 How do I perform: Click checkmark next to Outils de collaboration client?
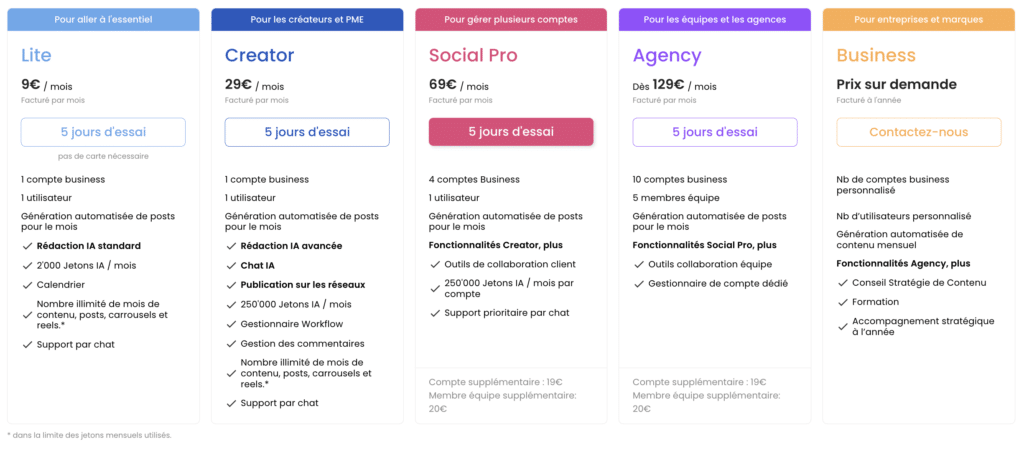(x=434, y=265)
